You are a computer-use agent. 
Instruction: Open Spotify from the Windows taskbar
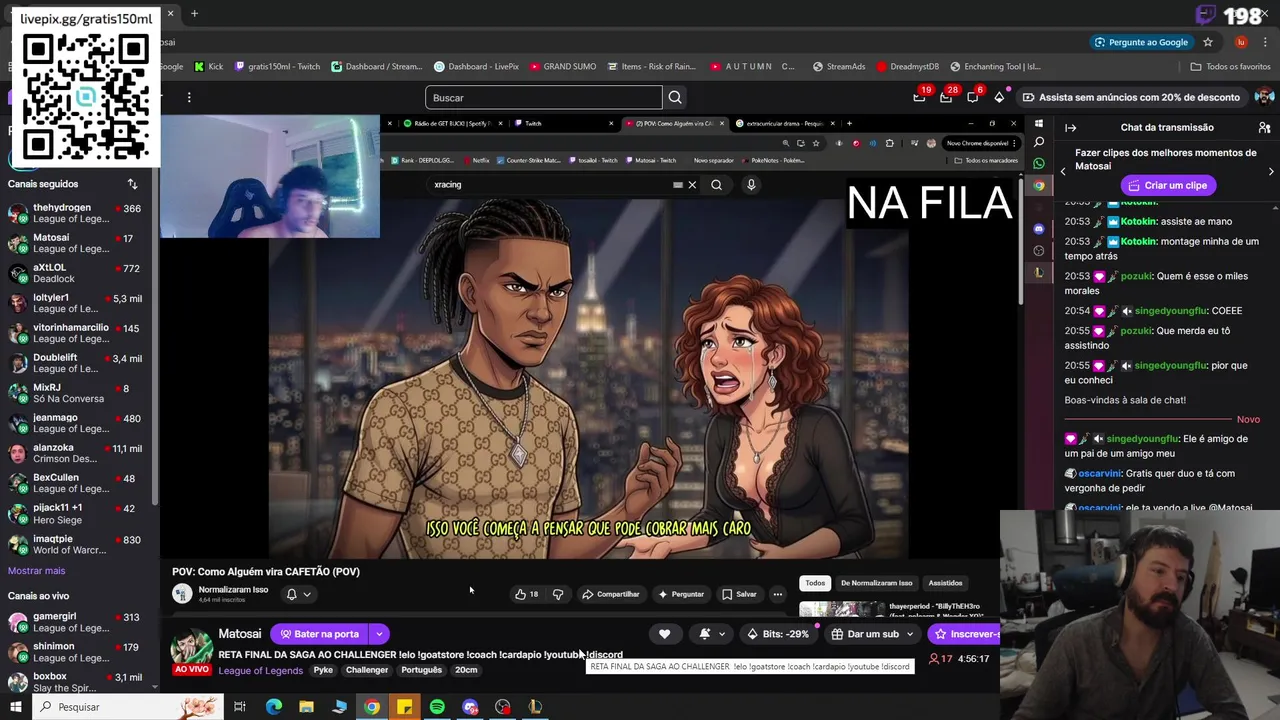(437, 707)
